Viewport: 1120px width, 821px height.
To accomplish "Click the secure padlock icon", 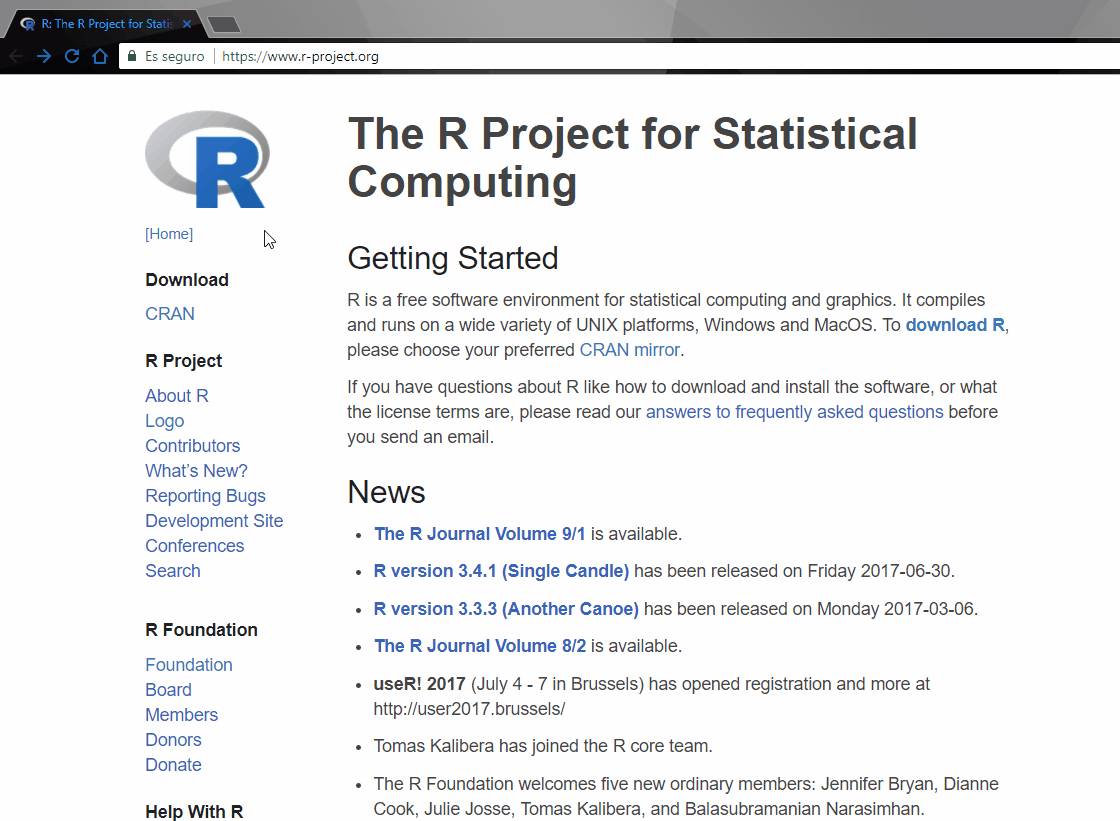I will pos(131,56).
